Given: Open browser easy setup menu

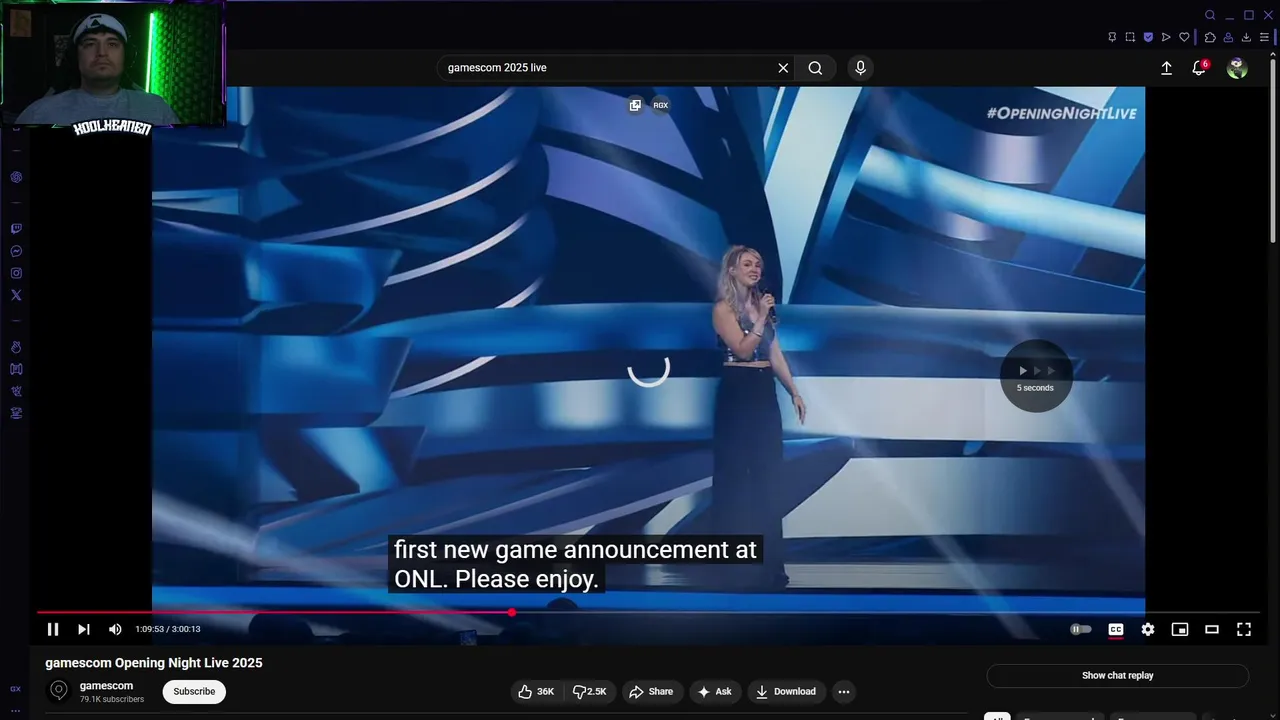Looking at the screenshot, I should point(1264,37).
